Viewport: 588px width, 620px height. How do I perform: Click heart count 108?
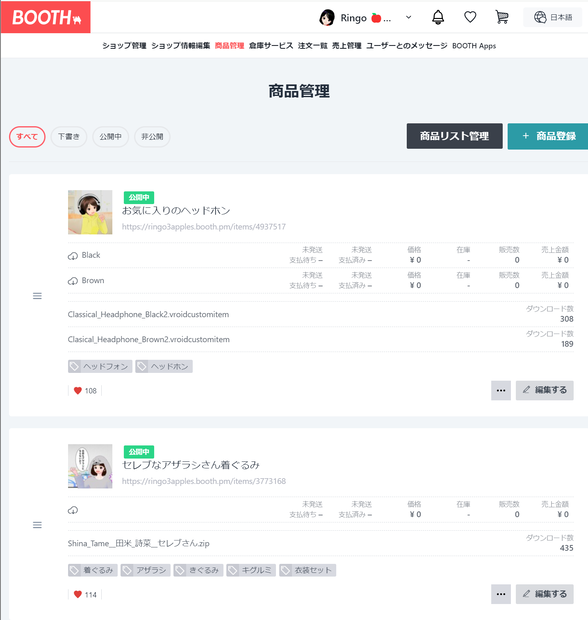[x=85, y=391]
